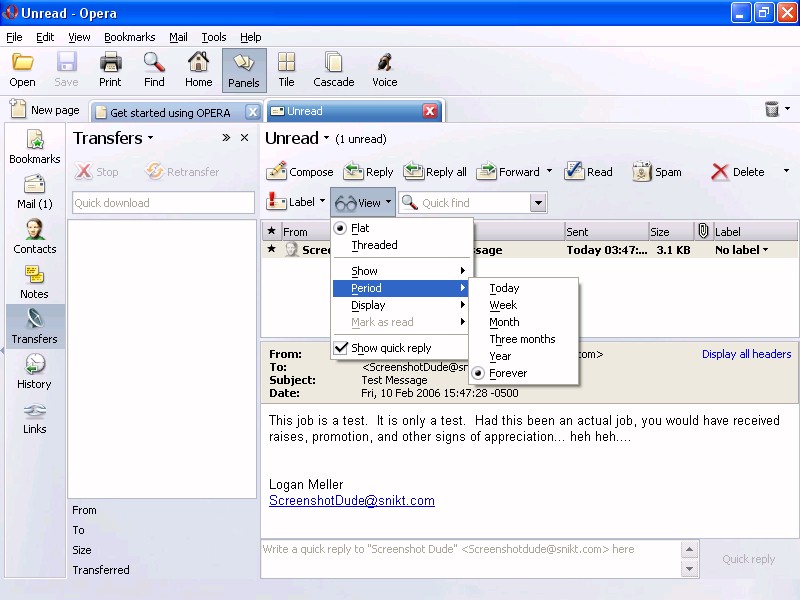Select the Today period option
800x600 pixels.
504,288
